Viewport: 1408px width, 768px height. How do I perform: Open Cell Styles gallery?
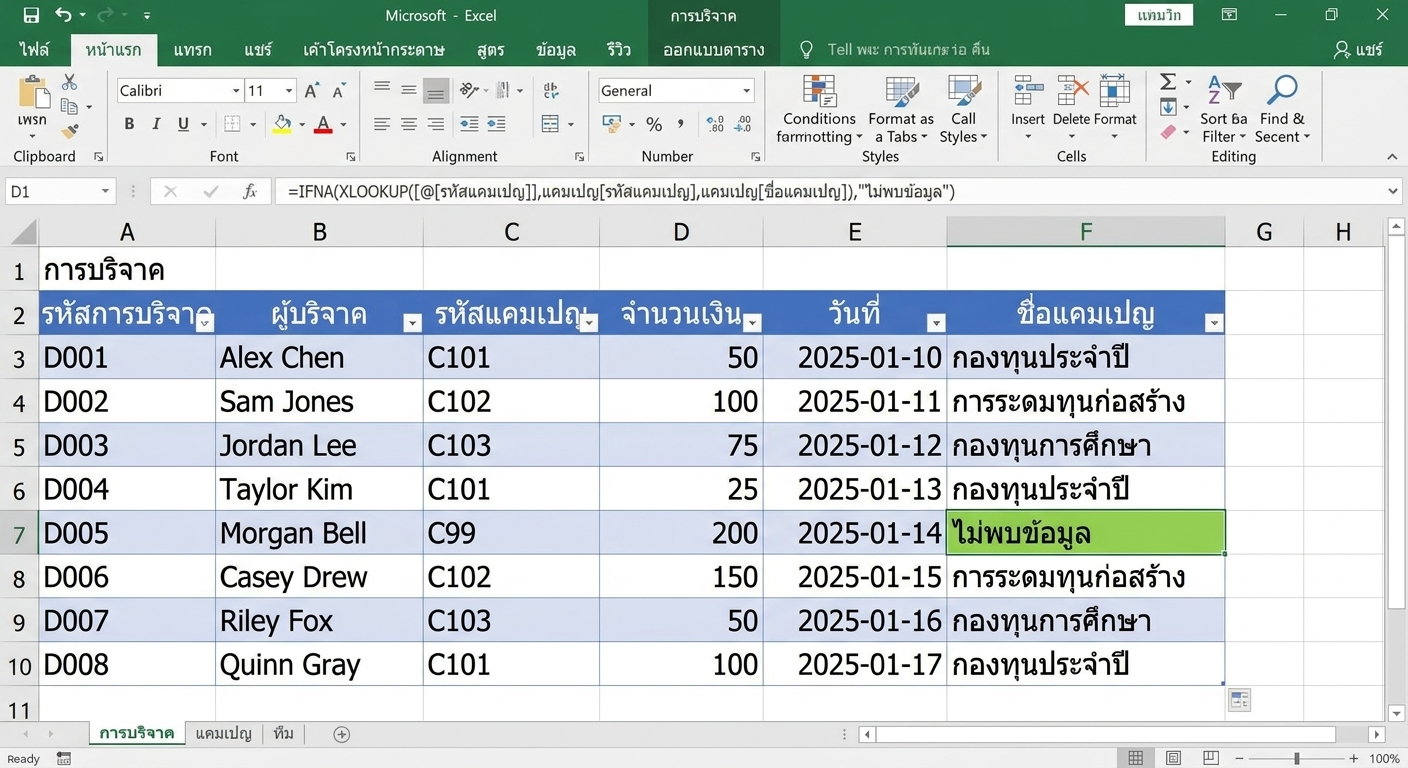coord(963,111)
